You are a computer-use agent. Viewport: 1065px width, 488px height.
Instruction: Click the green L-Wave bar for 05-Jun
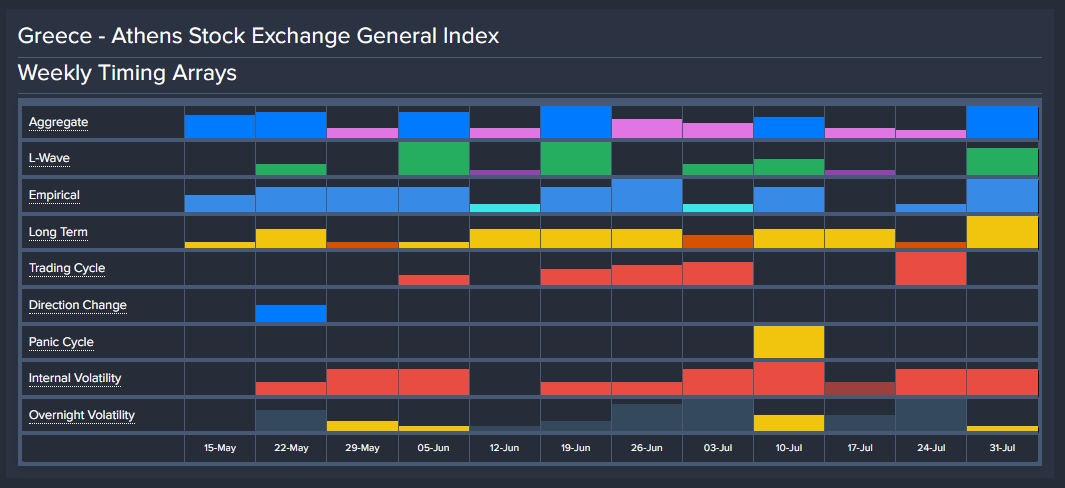(x=433, y=158)
